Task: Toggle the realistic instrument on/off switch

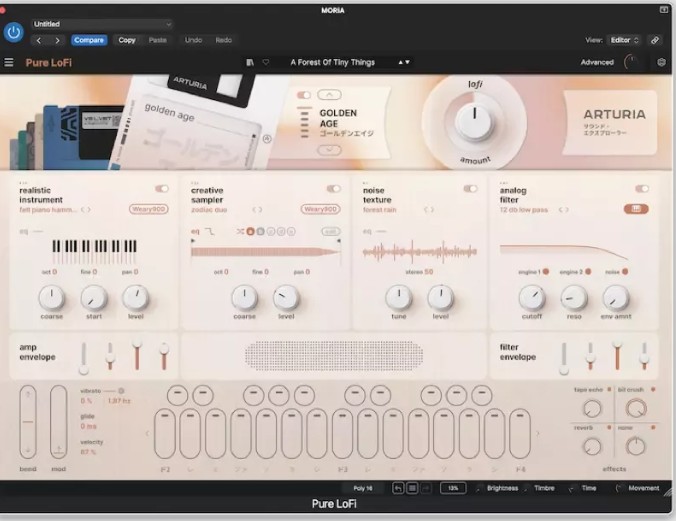Action: pyautogui.click(x=162, y=189)
